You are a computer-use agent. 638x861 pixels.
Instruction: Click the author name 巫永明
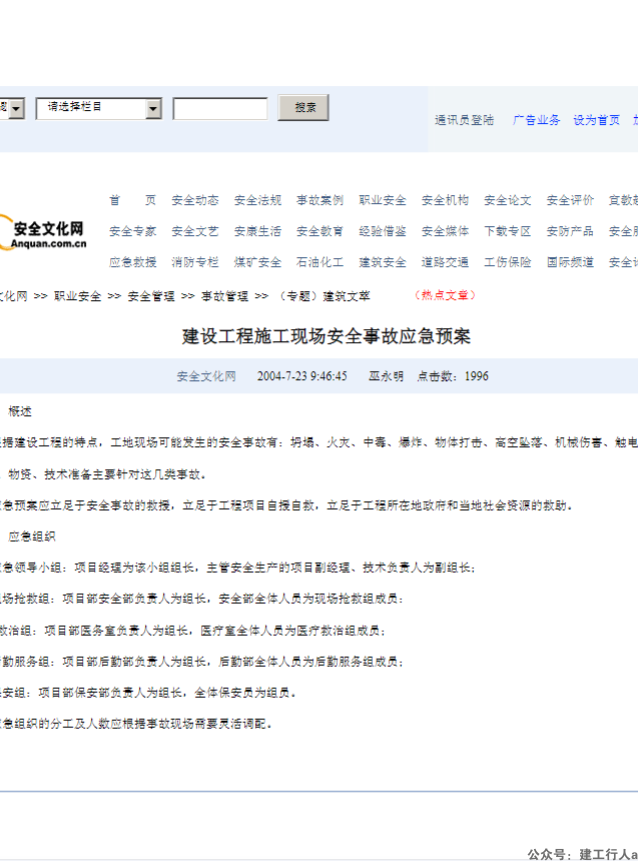(x=386, y=376)
